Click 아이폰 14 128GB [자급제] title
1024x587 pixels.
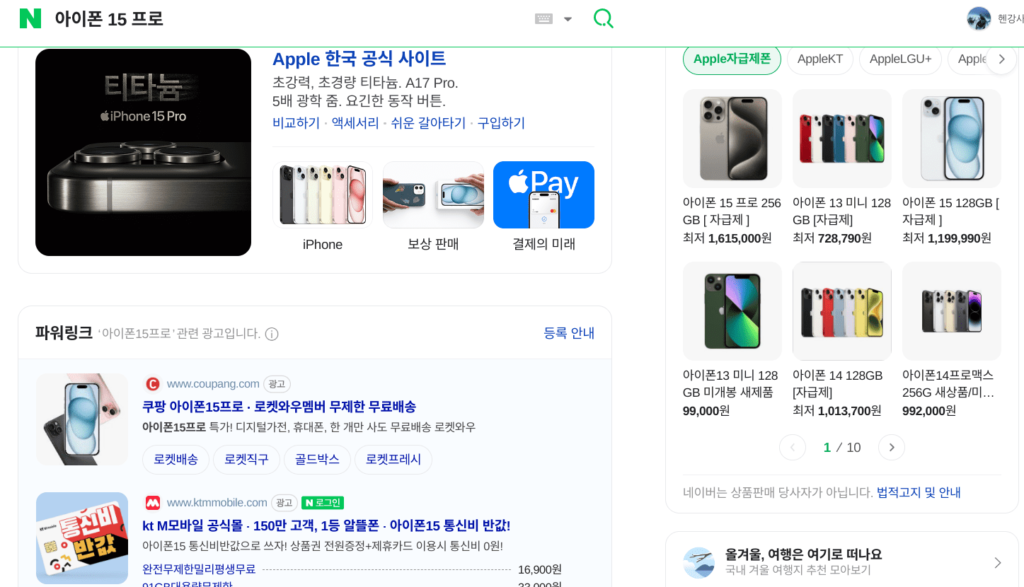point(837,384)
